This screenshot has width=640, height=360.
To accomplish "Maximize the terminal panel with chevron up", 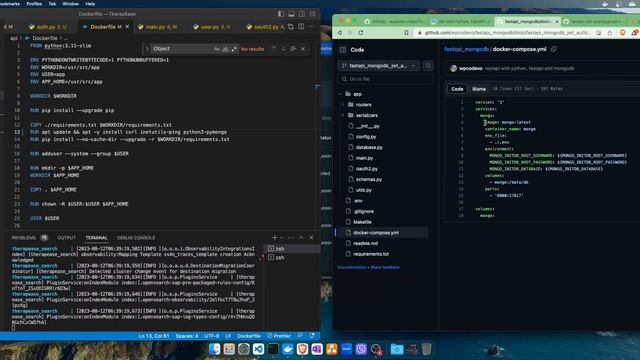I will 301,238.
